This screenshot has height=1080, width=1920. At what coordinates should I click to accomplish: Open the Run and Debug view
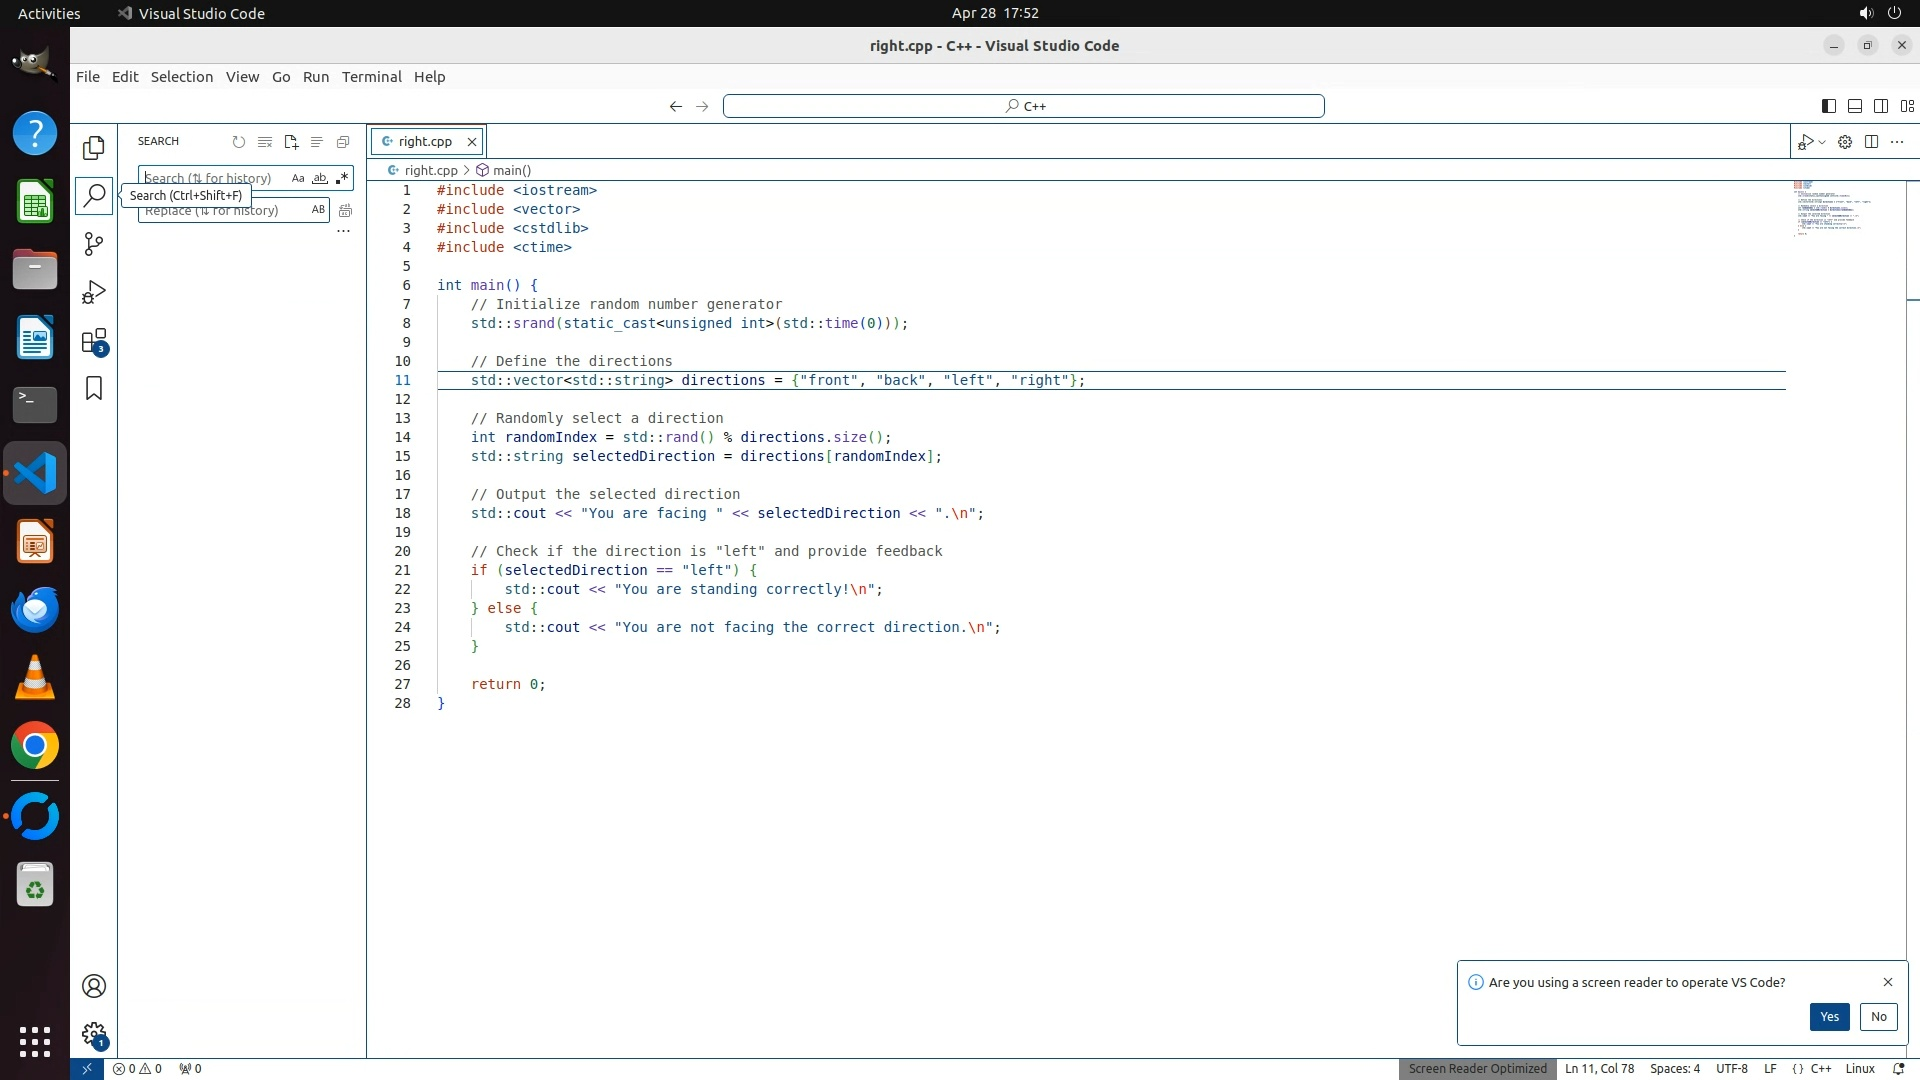pyautogui.click(x=94, y=292)
